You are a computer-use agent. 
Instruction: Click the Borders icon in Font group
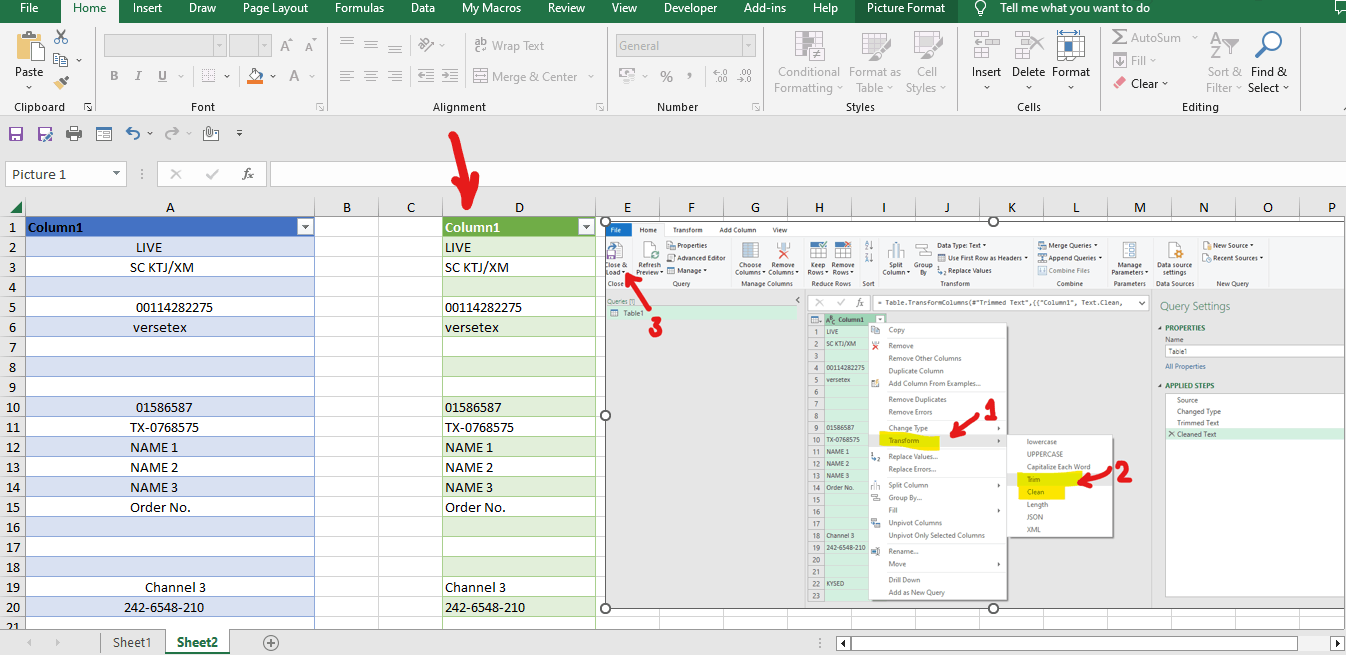click(x=208, y=76)
